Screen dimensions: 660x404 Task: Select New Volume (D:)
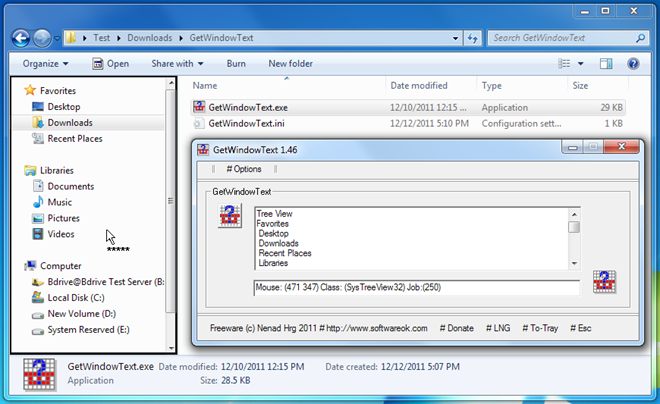click(81, 314)
